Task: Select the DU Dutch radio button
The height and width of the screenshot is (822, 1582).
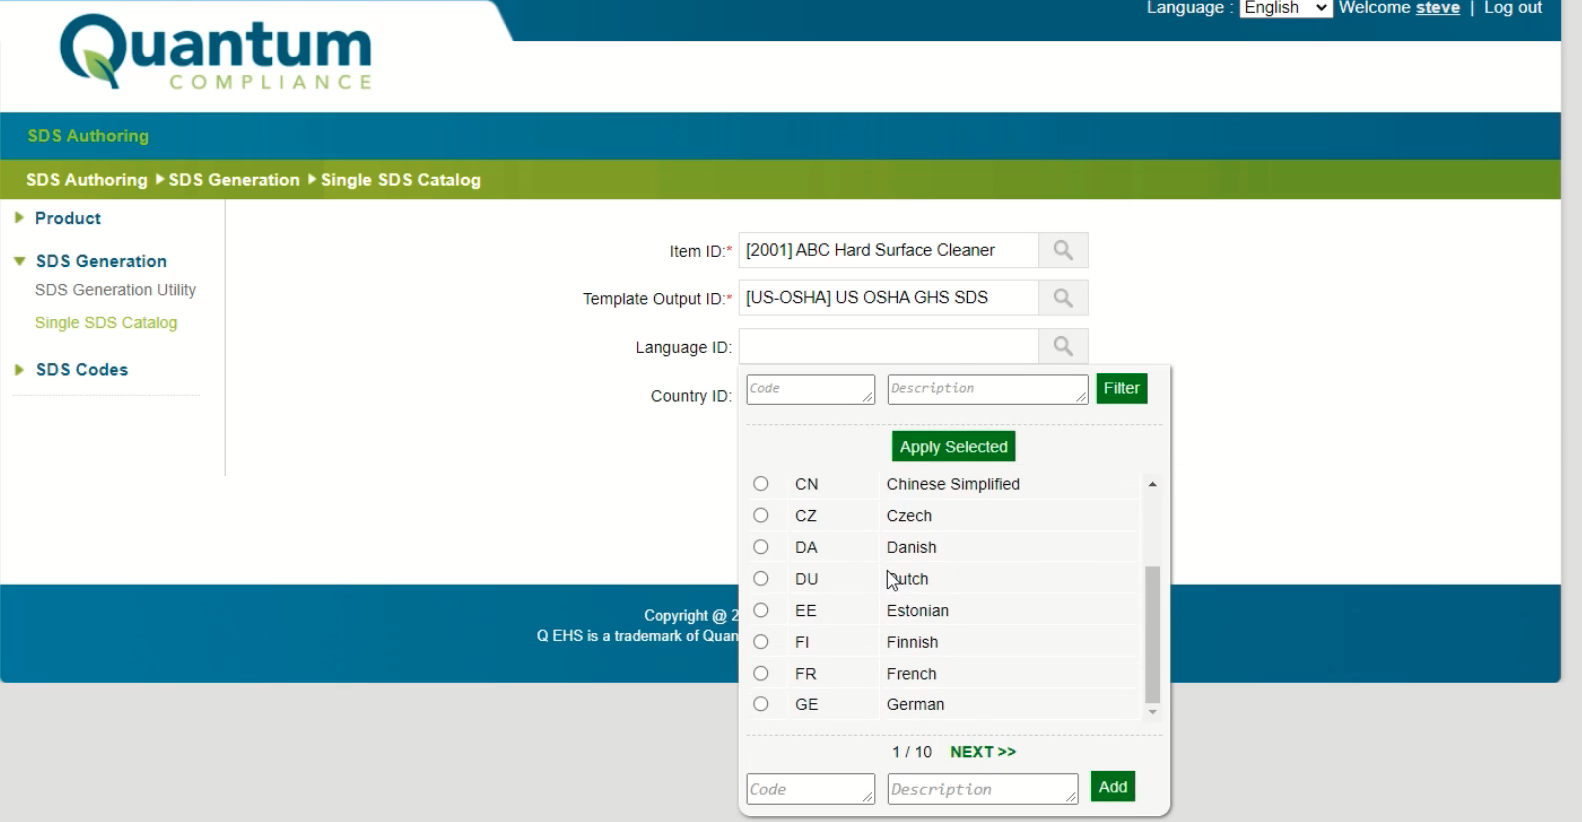Action: click(761, 579)
